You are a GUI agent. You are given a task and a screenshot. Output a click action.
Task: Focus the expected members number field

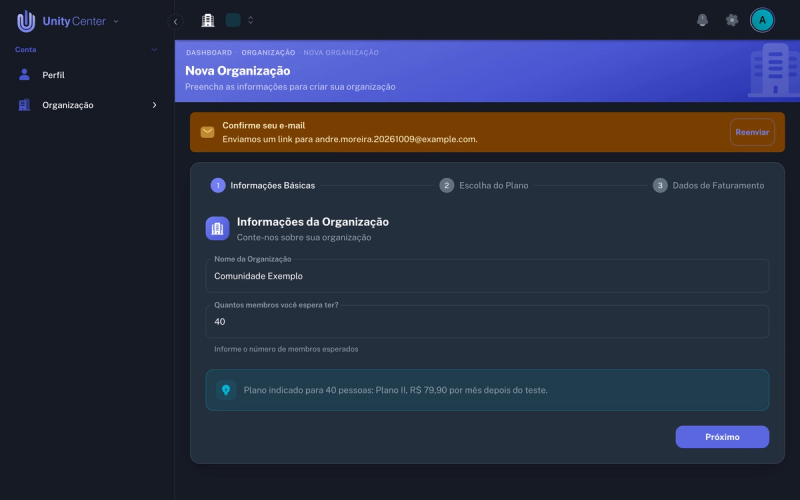click(x=487, y=321)
